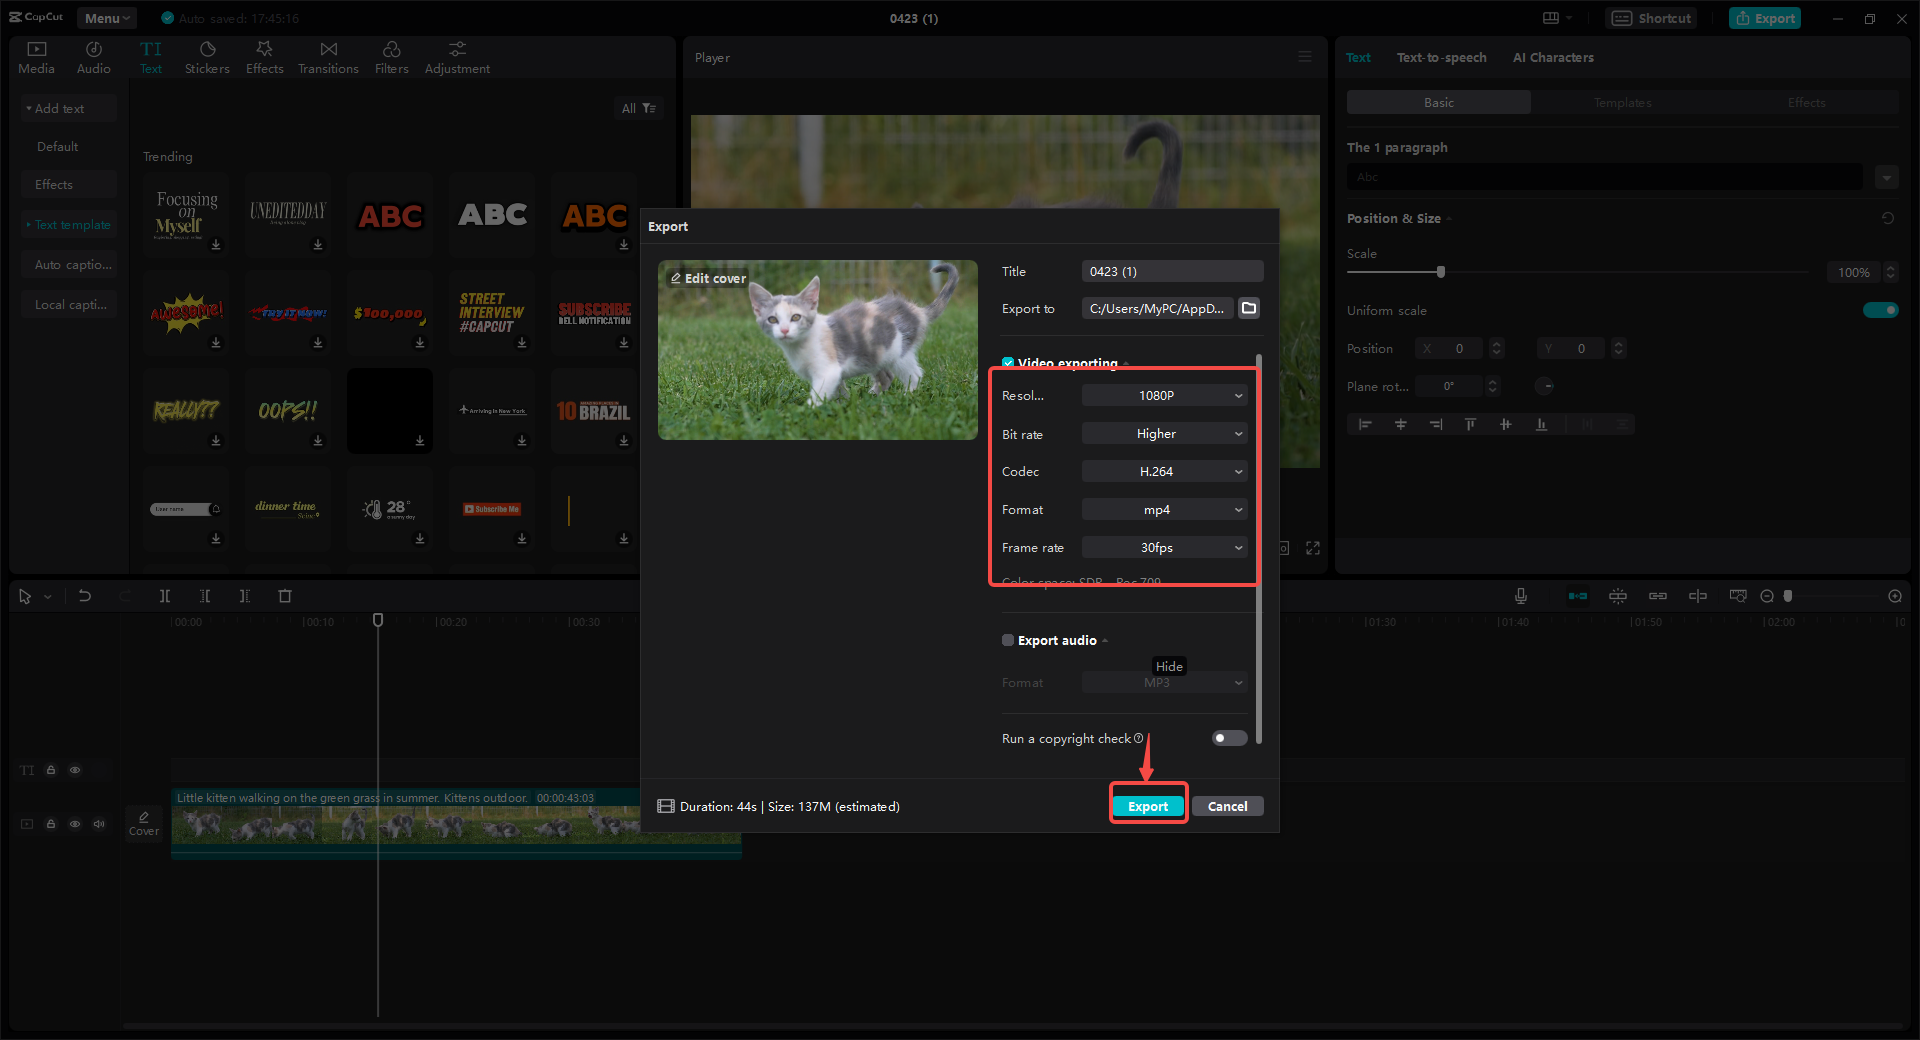The width and height of the screenshot is (1920, 1040).
Task: Open the Menu dropdown at top left
Action: (x=106, y=17)
